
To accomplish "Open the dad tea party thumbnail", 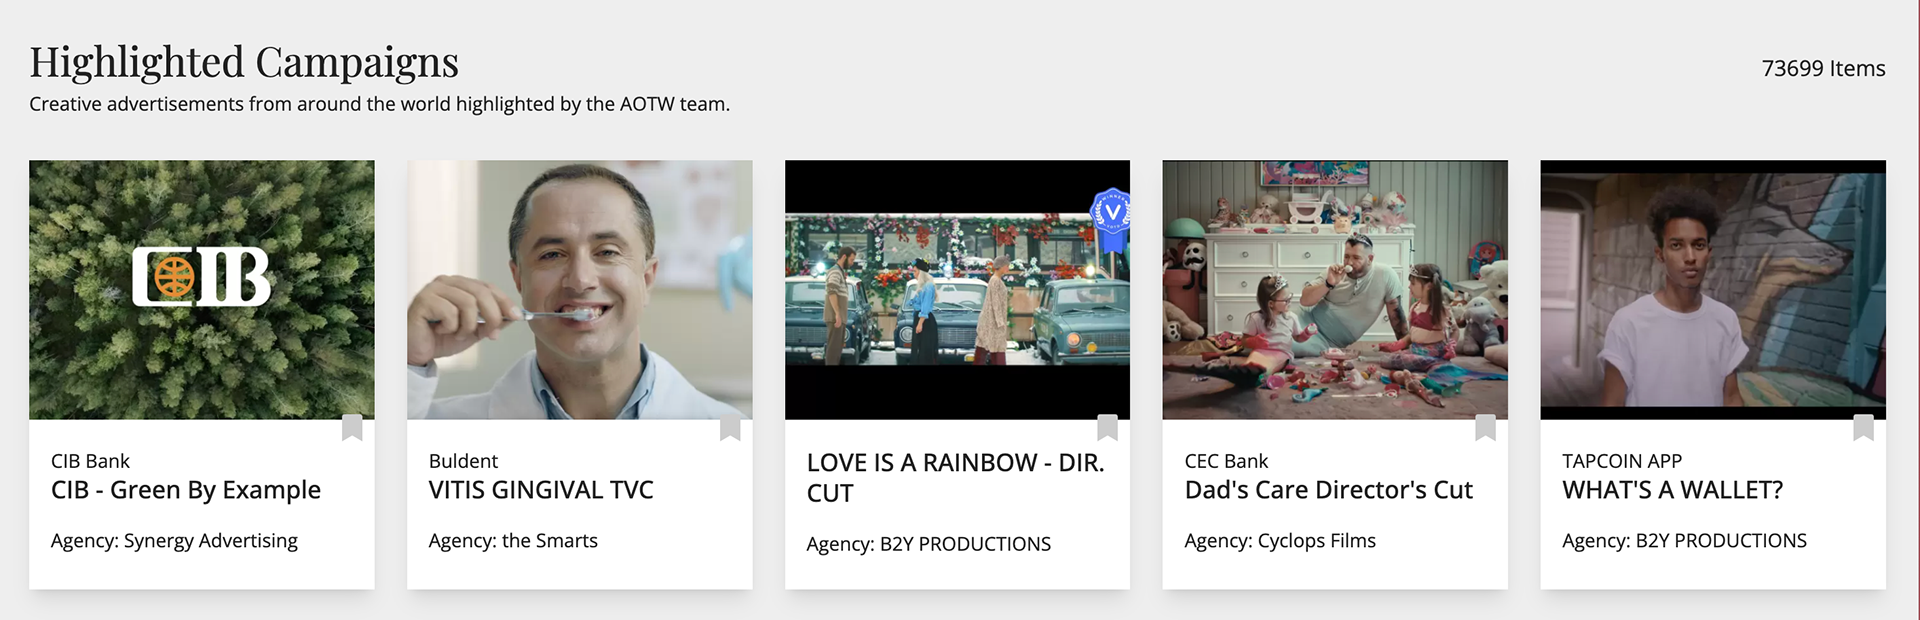I will point(1335,290).
